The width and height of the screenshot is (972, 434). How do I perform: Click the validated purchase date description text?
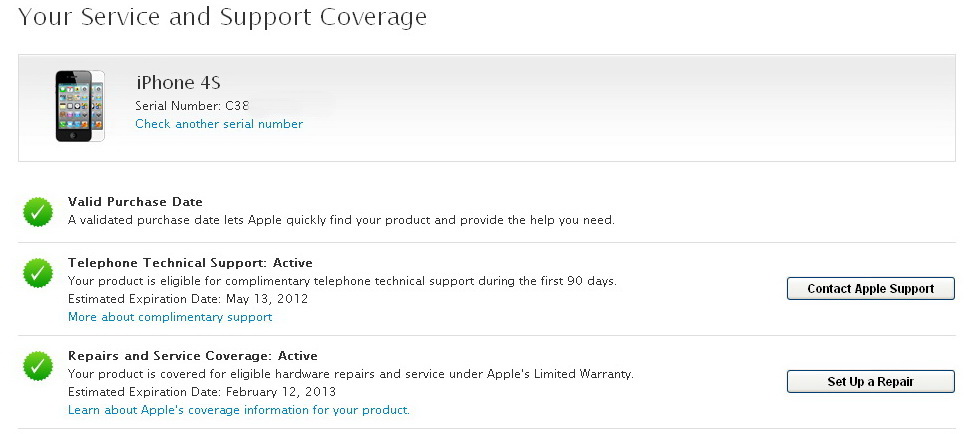click(x=341, y=219)
